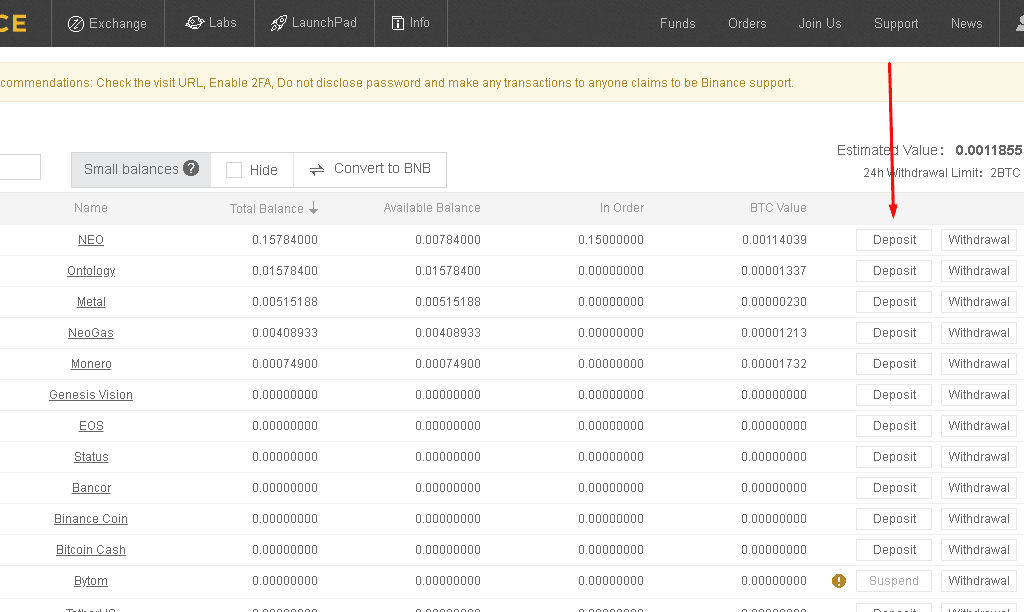1024x612 pixels.
Task: Open the Monero coin link
Action: (x=91, y=364)
